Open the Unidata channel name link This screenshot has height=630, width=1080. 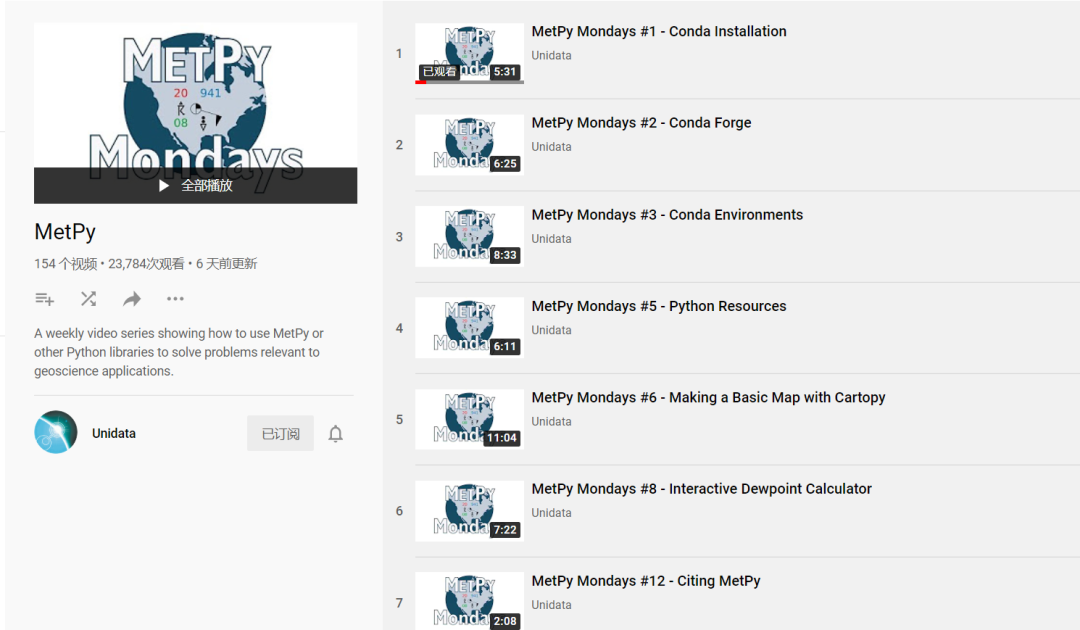click(x=114, y=433)
